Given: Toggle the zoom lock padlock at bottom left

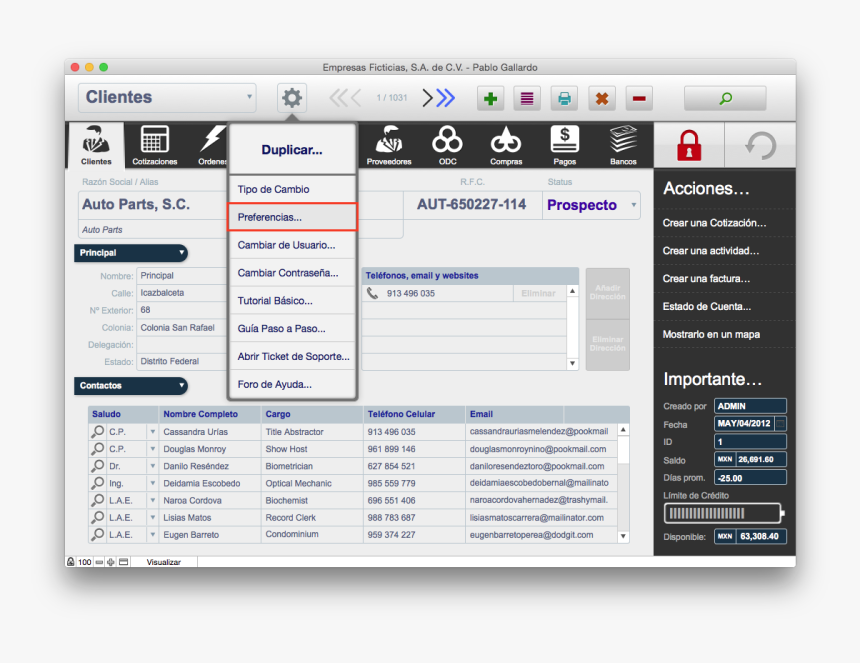Looking at the screenshot, I should click(69, 561).
